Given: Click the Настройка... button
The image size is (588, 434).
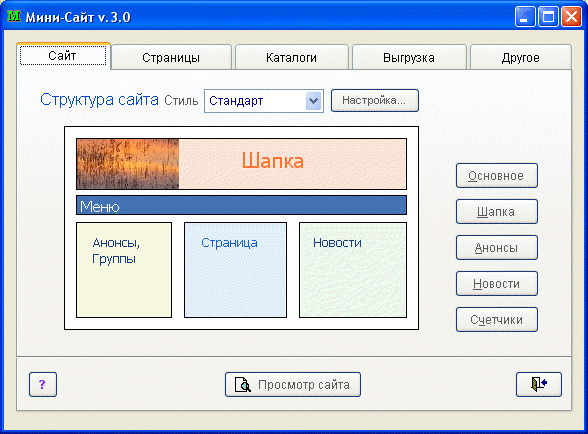Looking at the screenshot, I should pos(374,100).
